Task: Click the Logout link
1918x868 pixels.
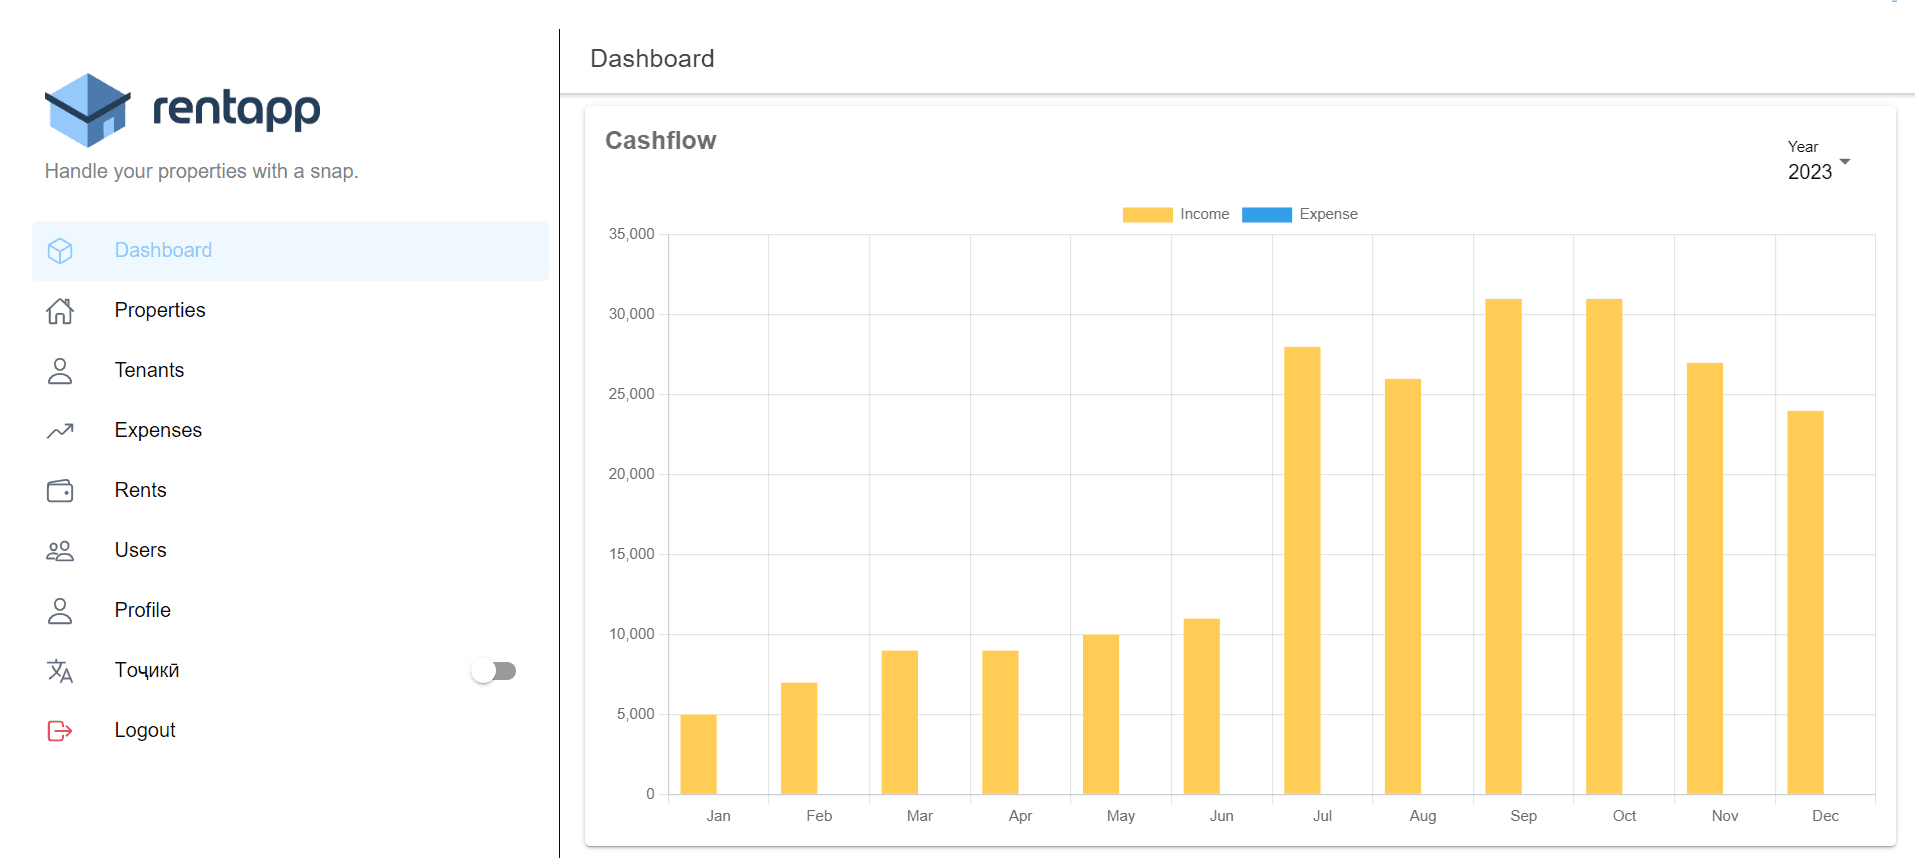Action: point(145,730)
